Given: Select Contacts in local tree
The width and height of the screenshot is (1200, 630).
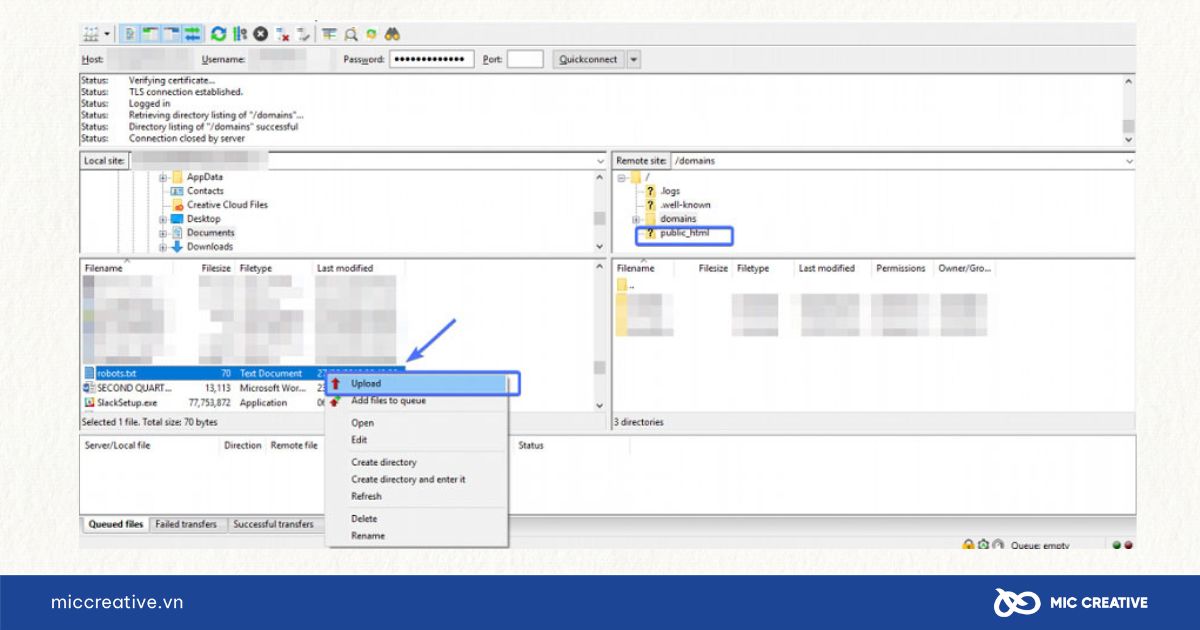Looking at the screenshot, I should 204,191.
